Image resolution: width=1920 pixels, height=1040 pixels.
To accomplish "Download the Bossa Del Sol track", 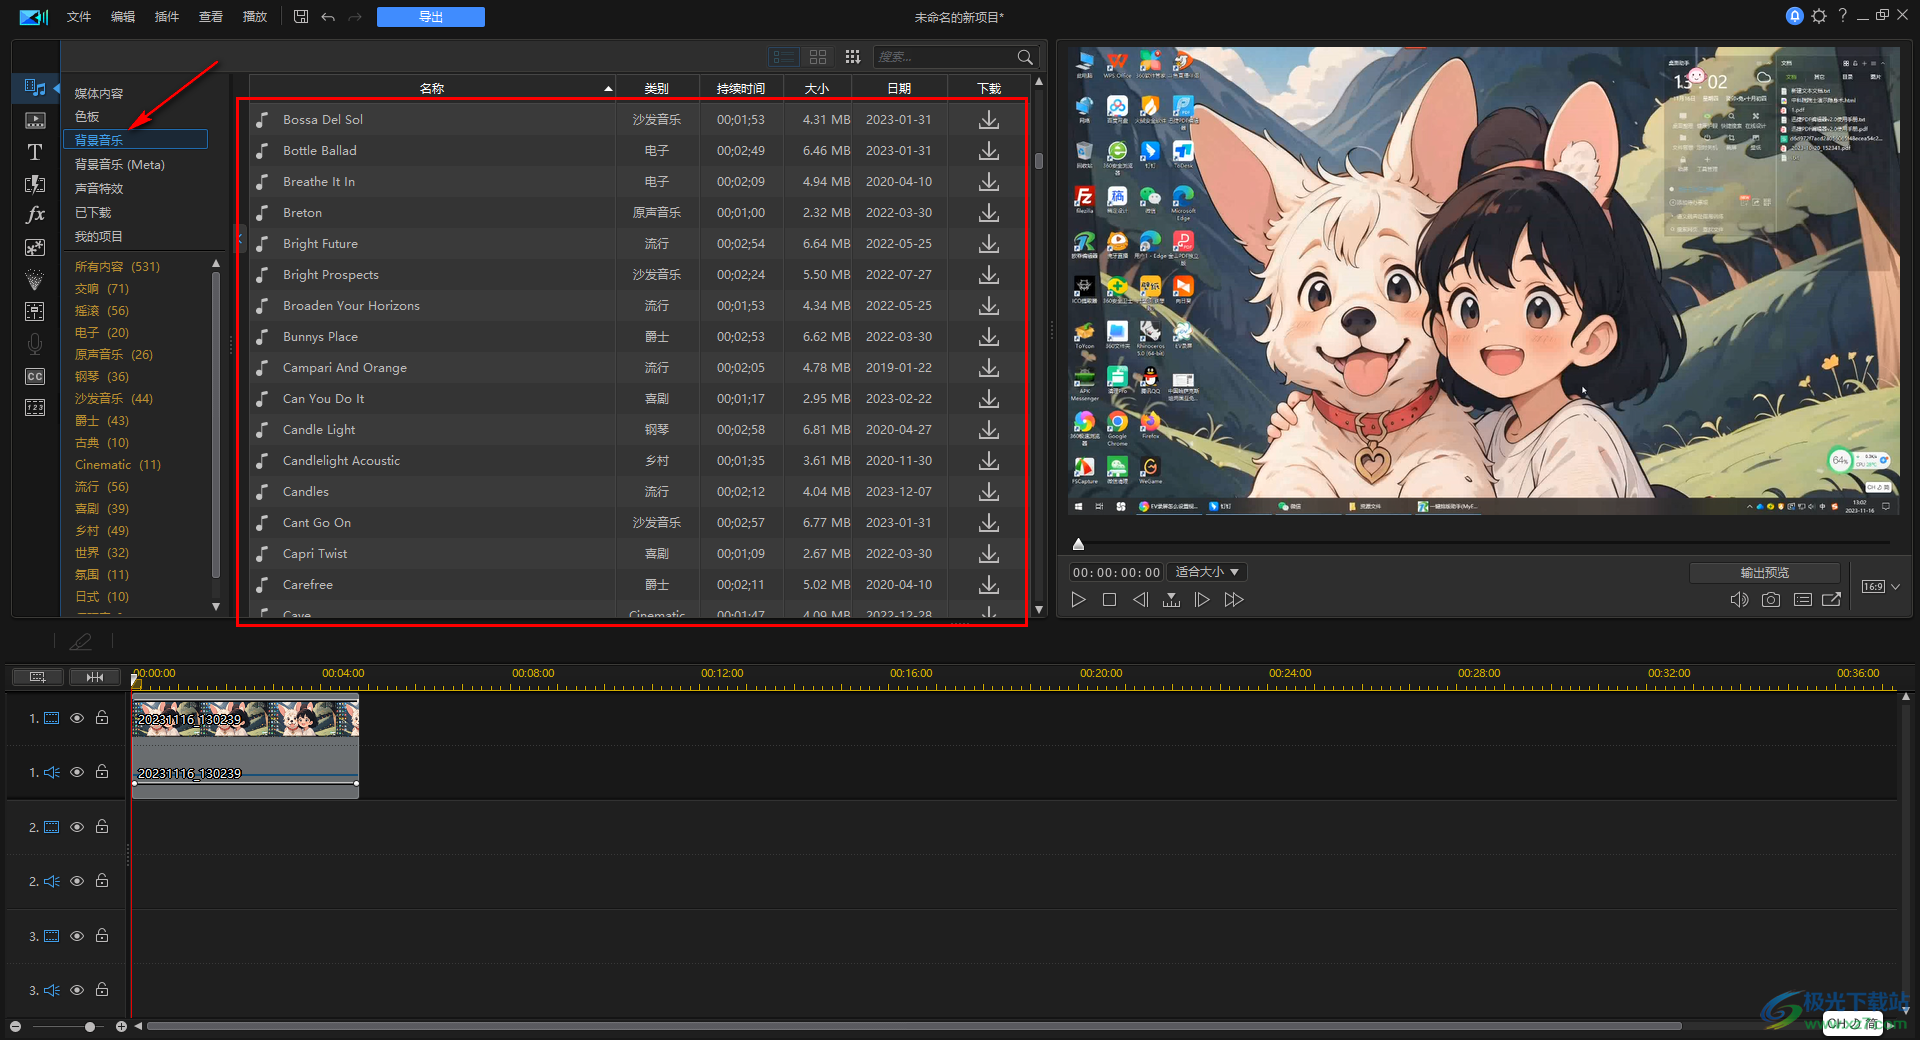I will pos(989,119).
